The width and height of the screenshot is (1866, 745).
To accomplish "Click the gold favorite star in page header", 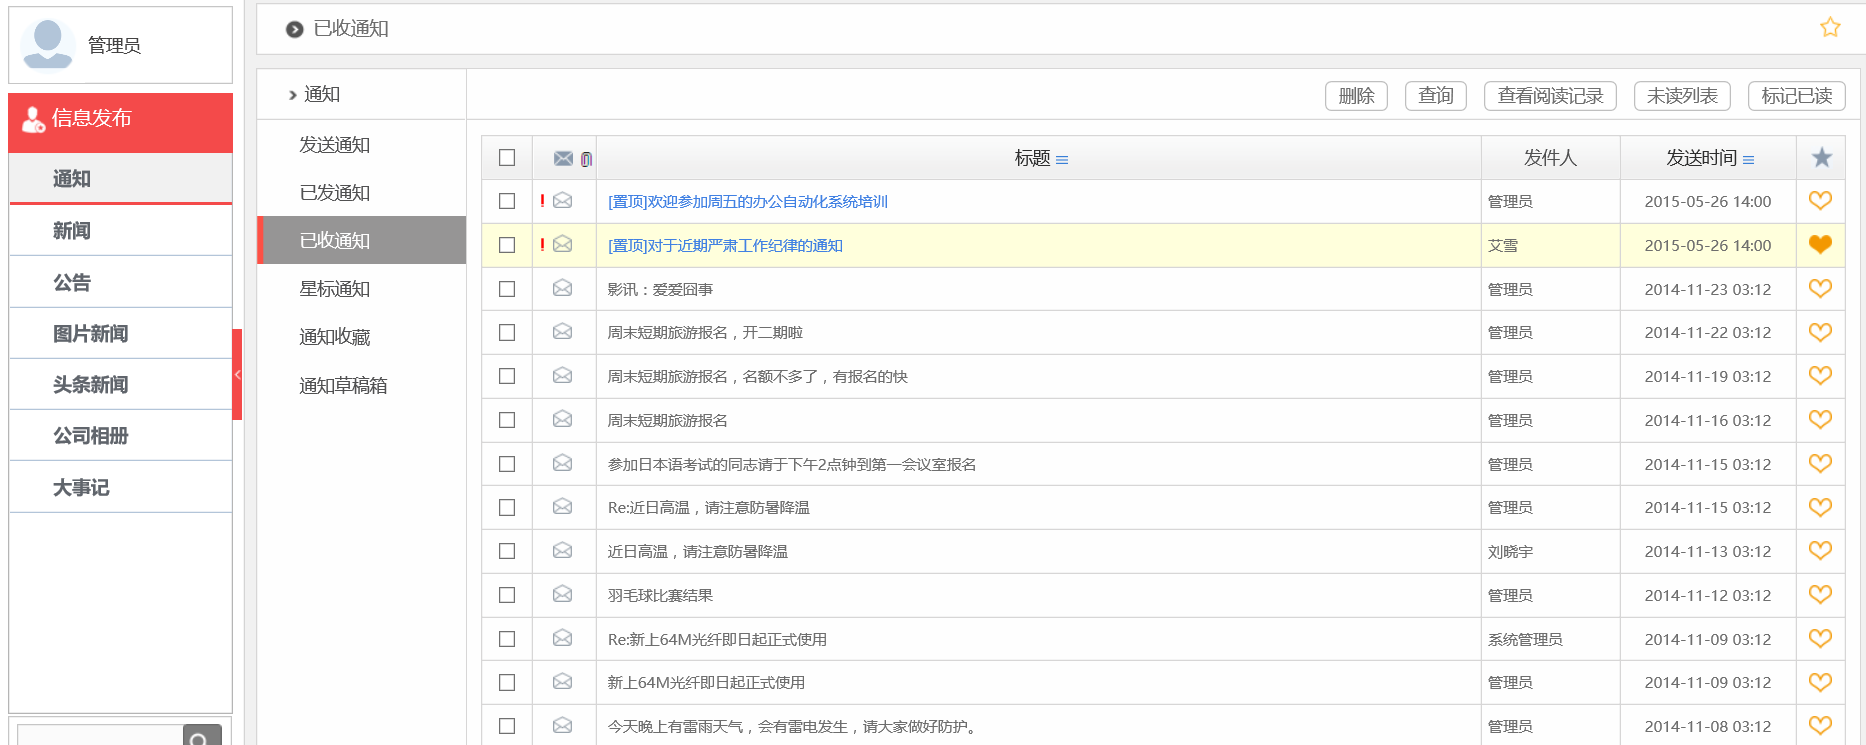I will [x=1829, y=28].
